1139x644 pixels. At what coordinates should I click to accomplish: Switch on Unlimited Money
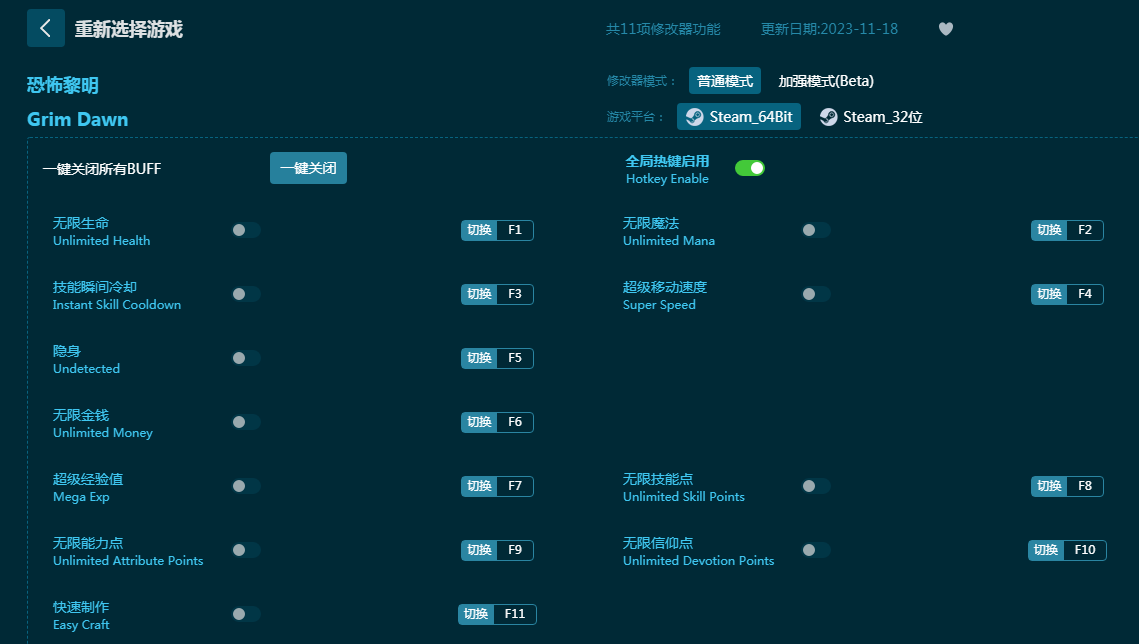pyautogui.click(x=246, y=422)
